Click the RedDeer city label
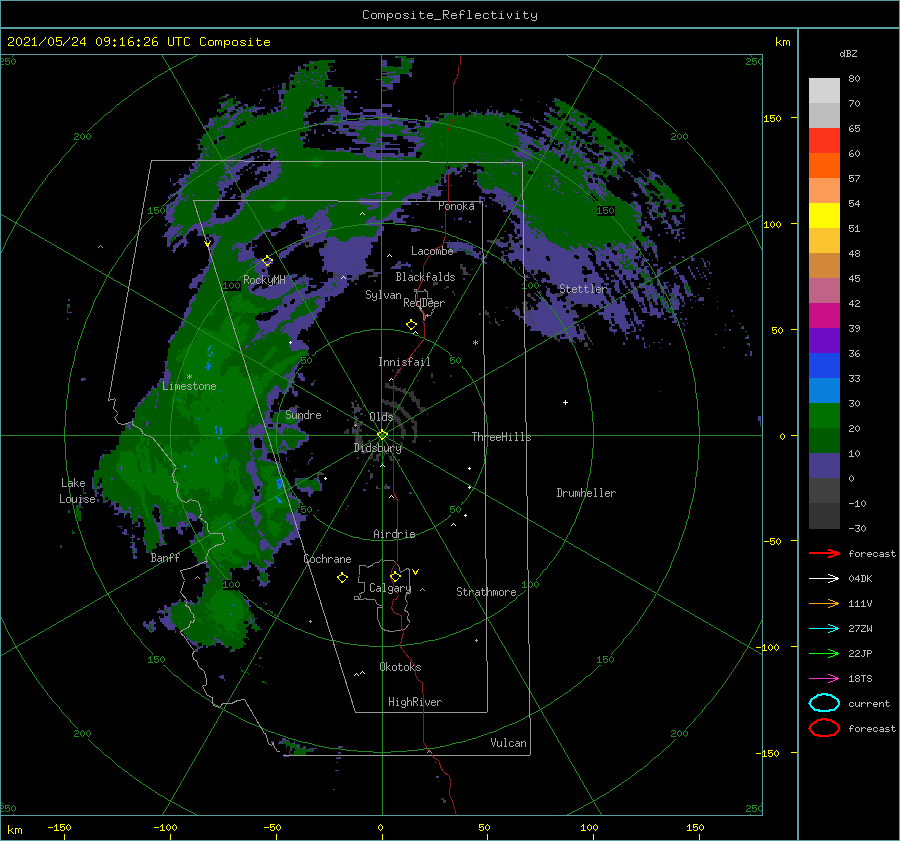Viewport: 900px width, 841px height. [x=424, y=303]
